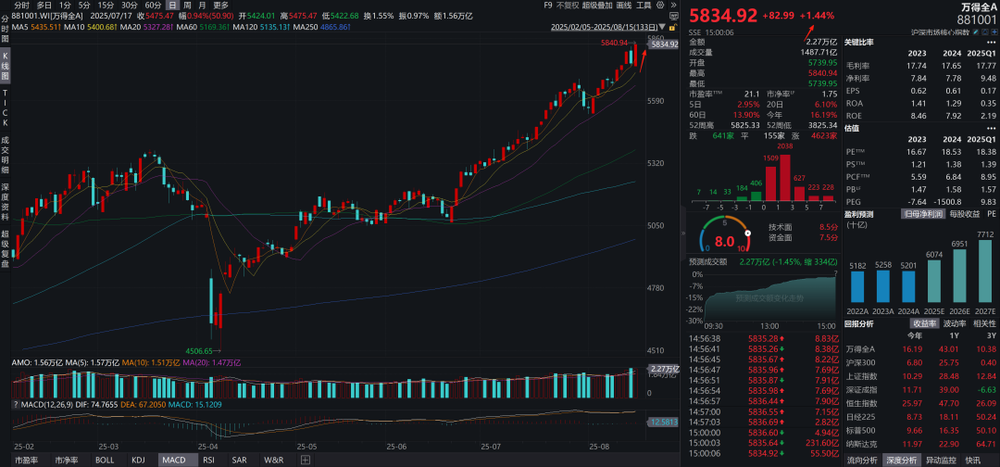Toggle return analysis to 波动率
The height and width of the screenshot is (467, 1000).
tap(955, 323)
